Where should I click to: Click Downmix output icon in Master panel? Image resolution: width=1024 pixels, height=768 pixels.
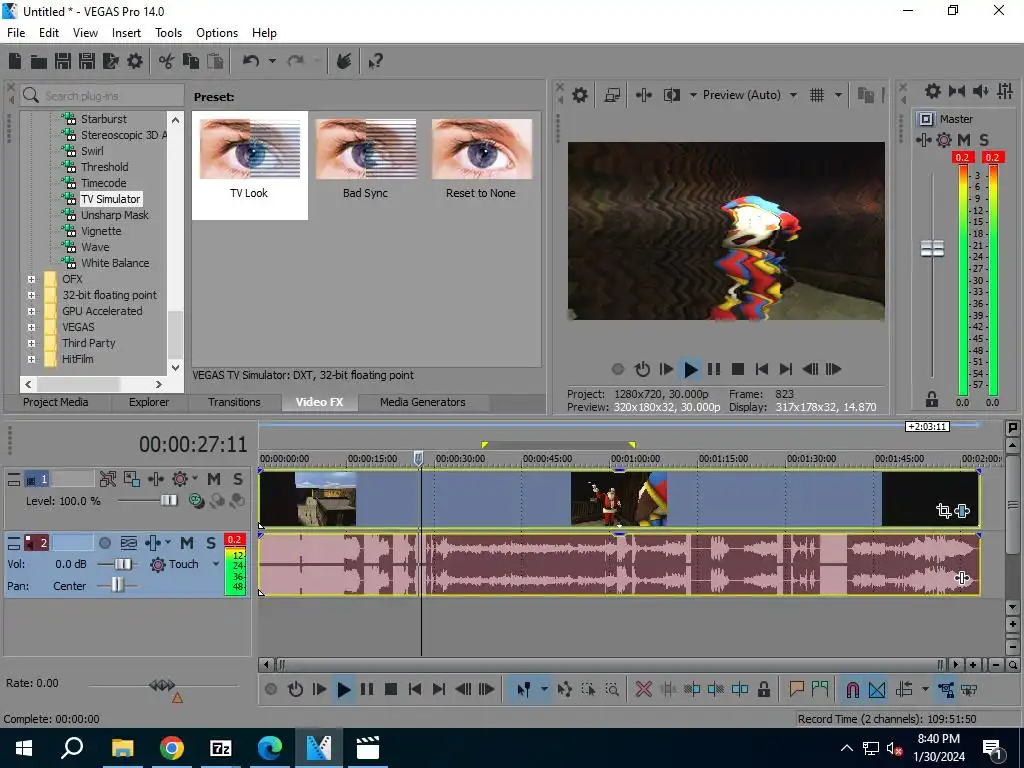[x=957, y=91]
